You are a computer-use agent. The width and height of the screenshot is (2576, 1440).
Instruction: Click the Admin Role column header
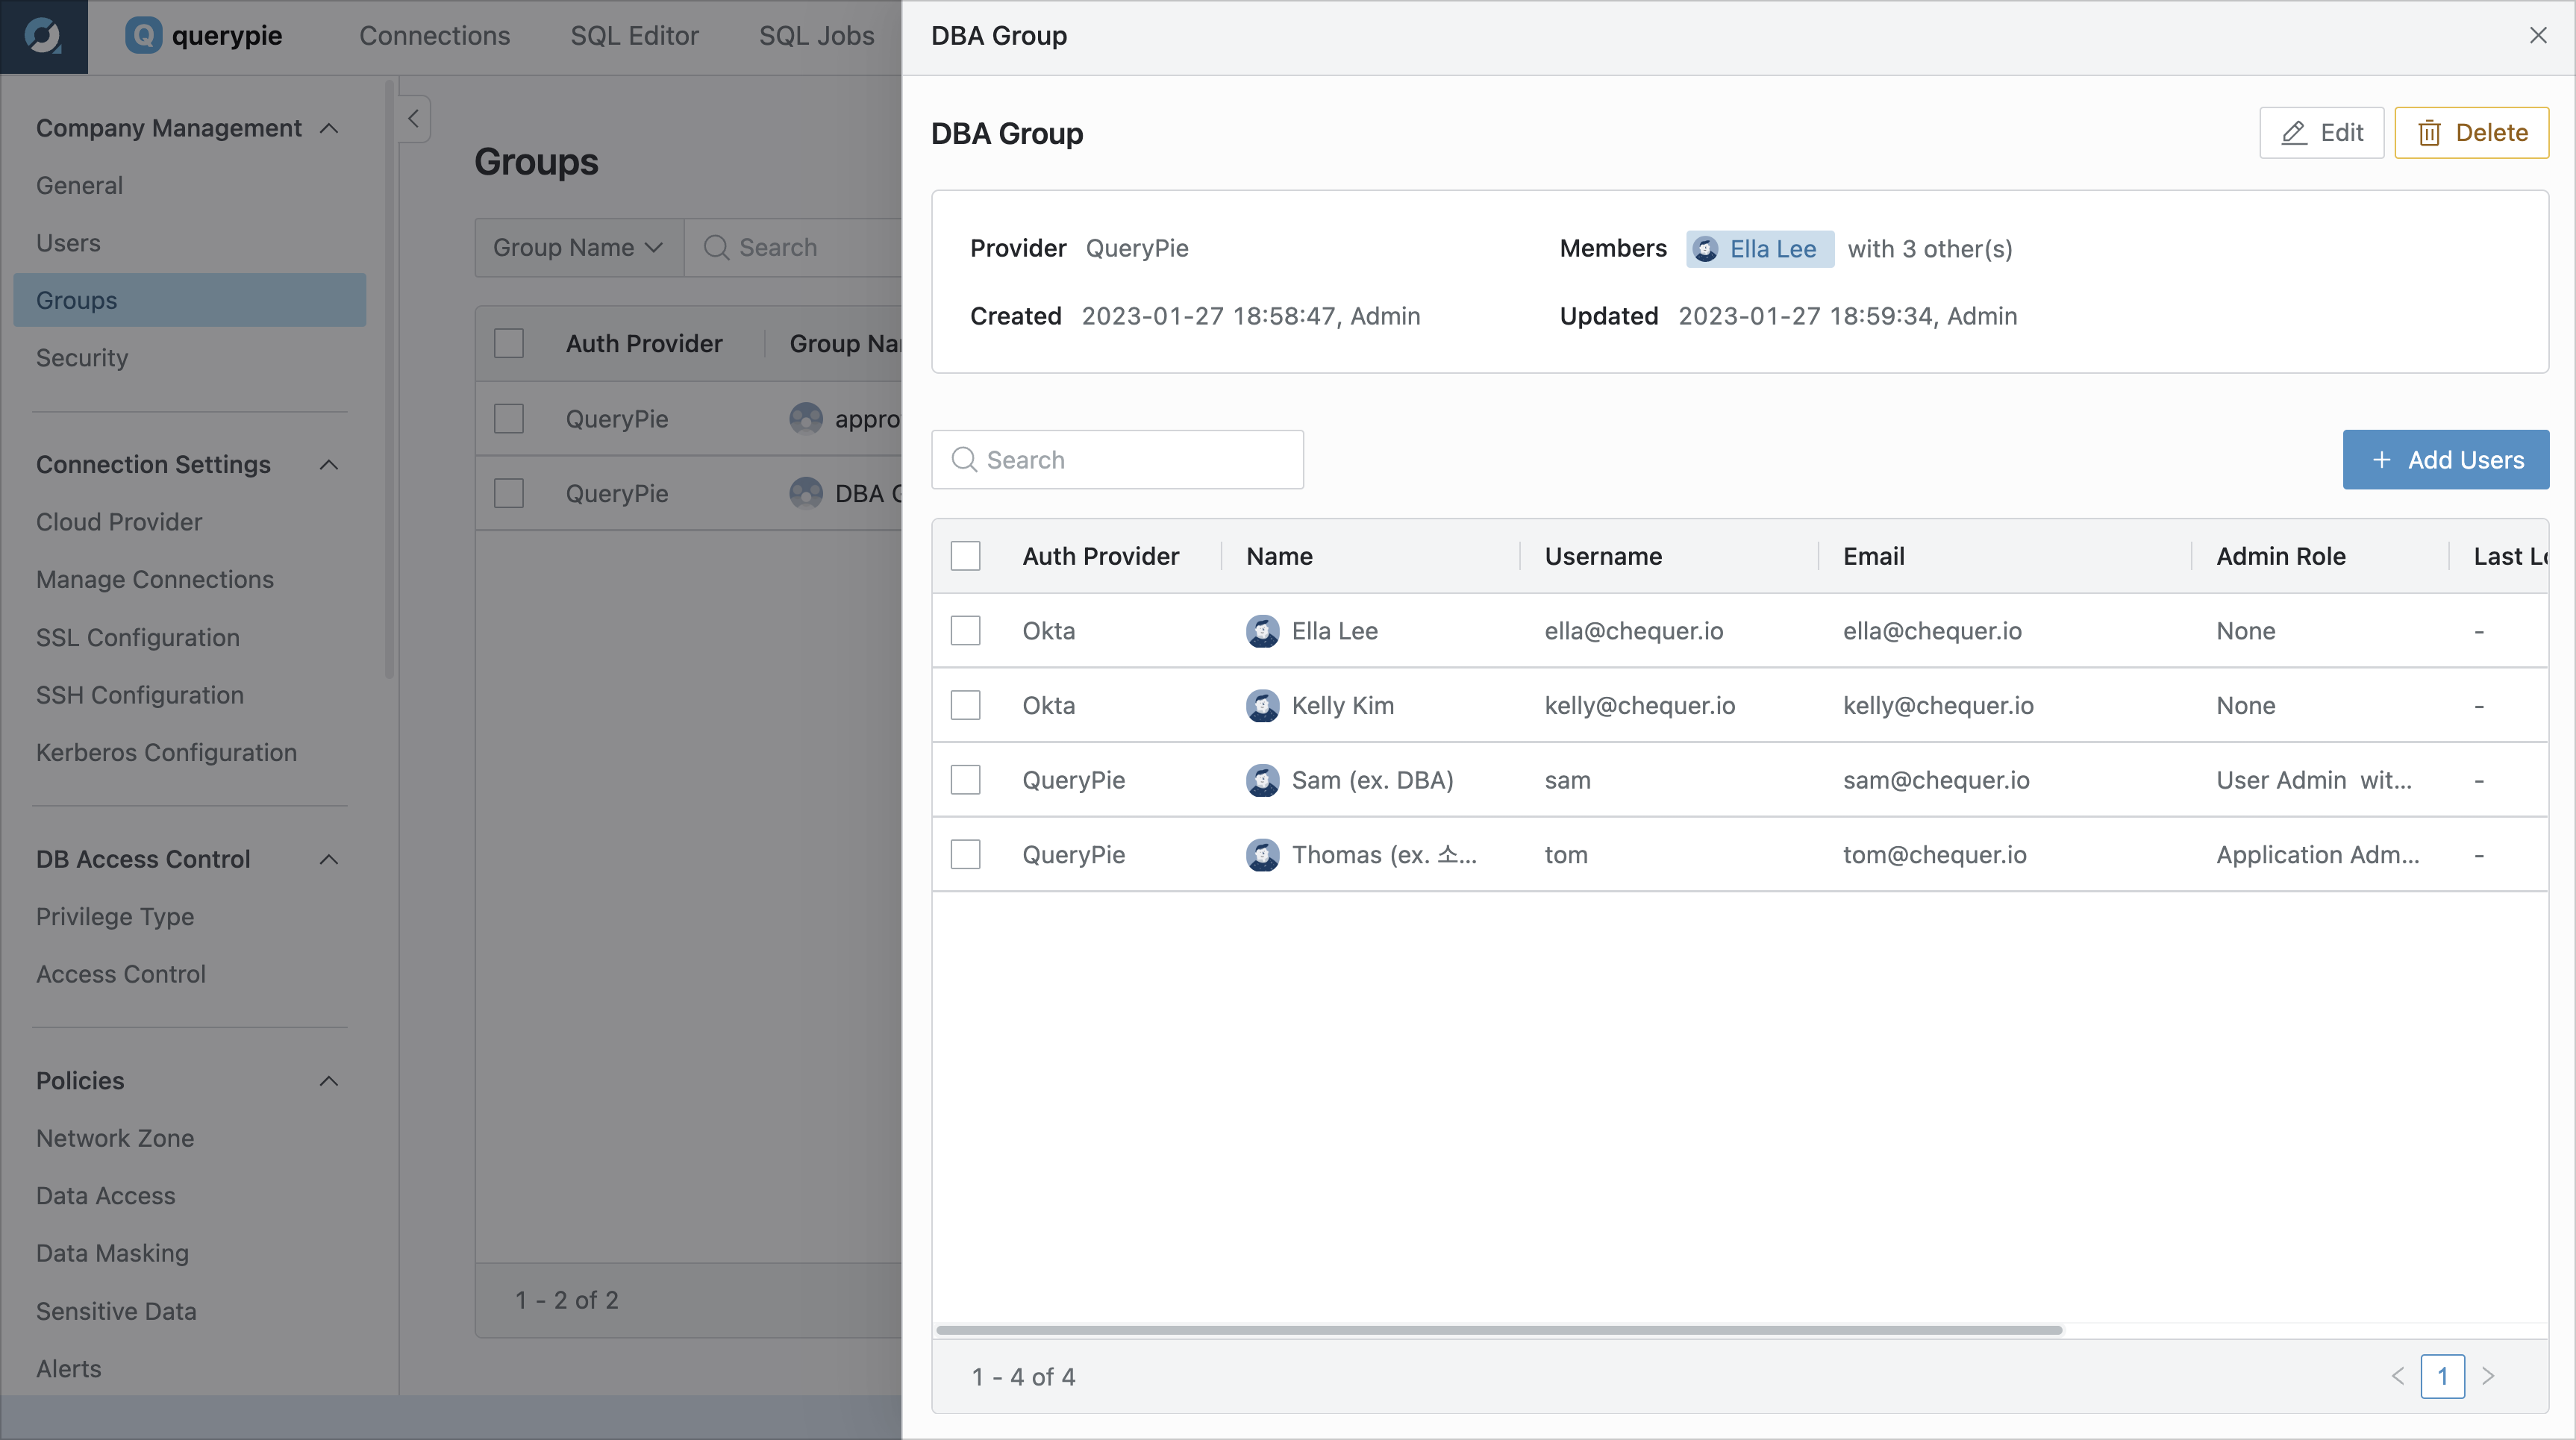[x=2280, y=556]
